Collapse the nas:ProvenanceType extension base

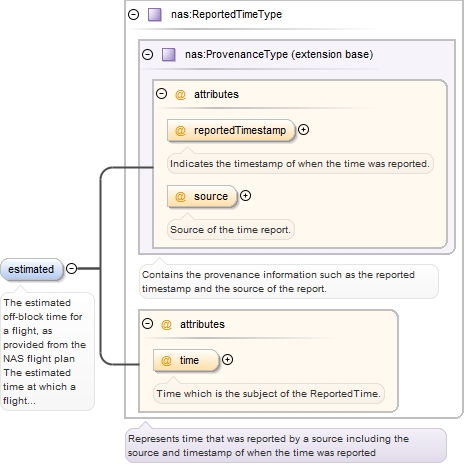coord(147,54)
